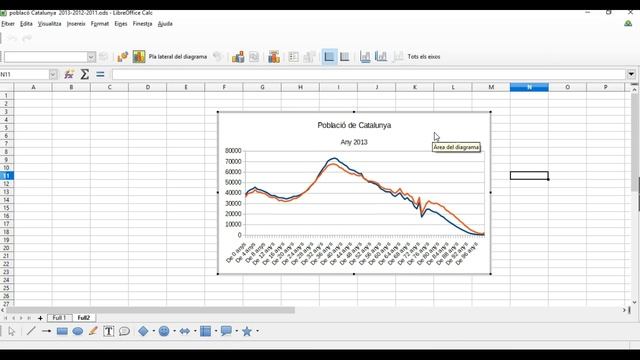Select the speech bubble Callout tool
The image size is (640, 360).
tap(124, 331)
